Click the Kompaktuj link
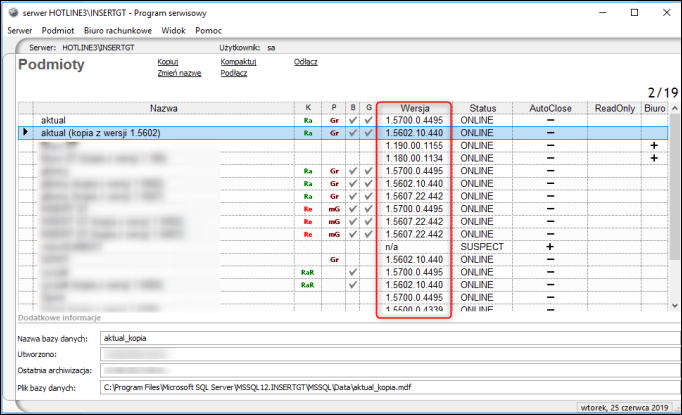Image resolution: width=682 pixels, height=415 pixels. click(x=238, y=62)
